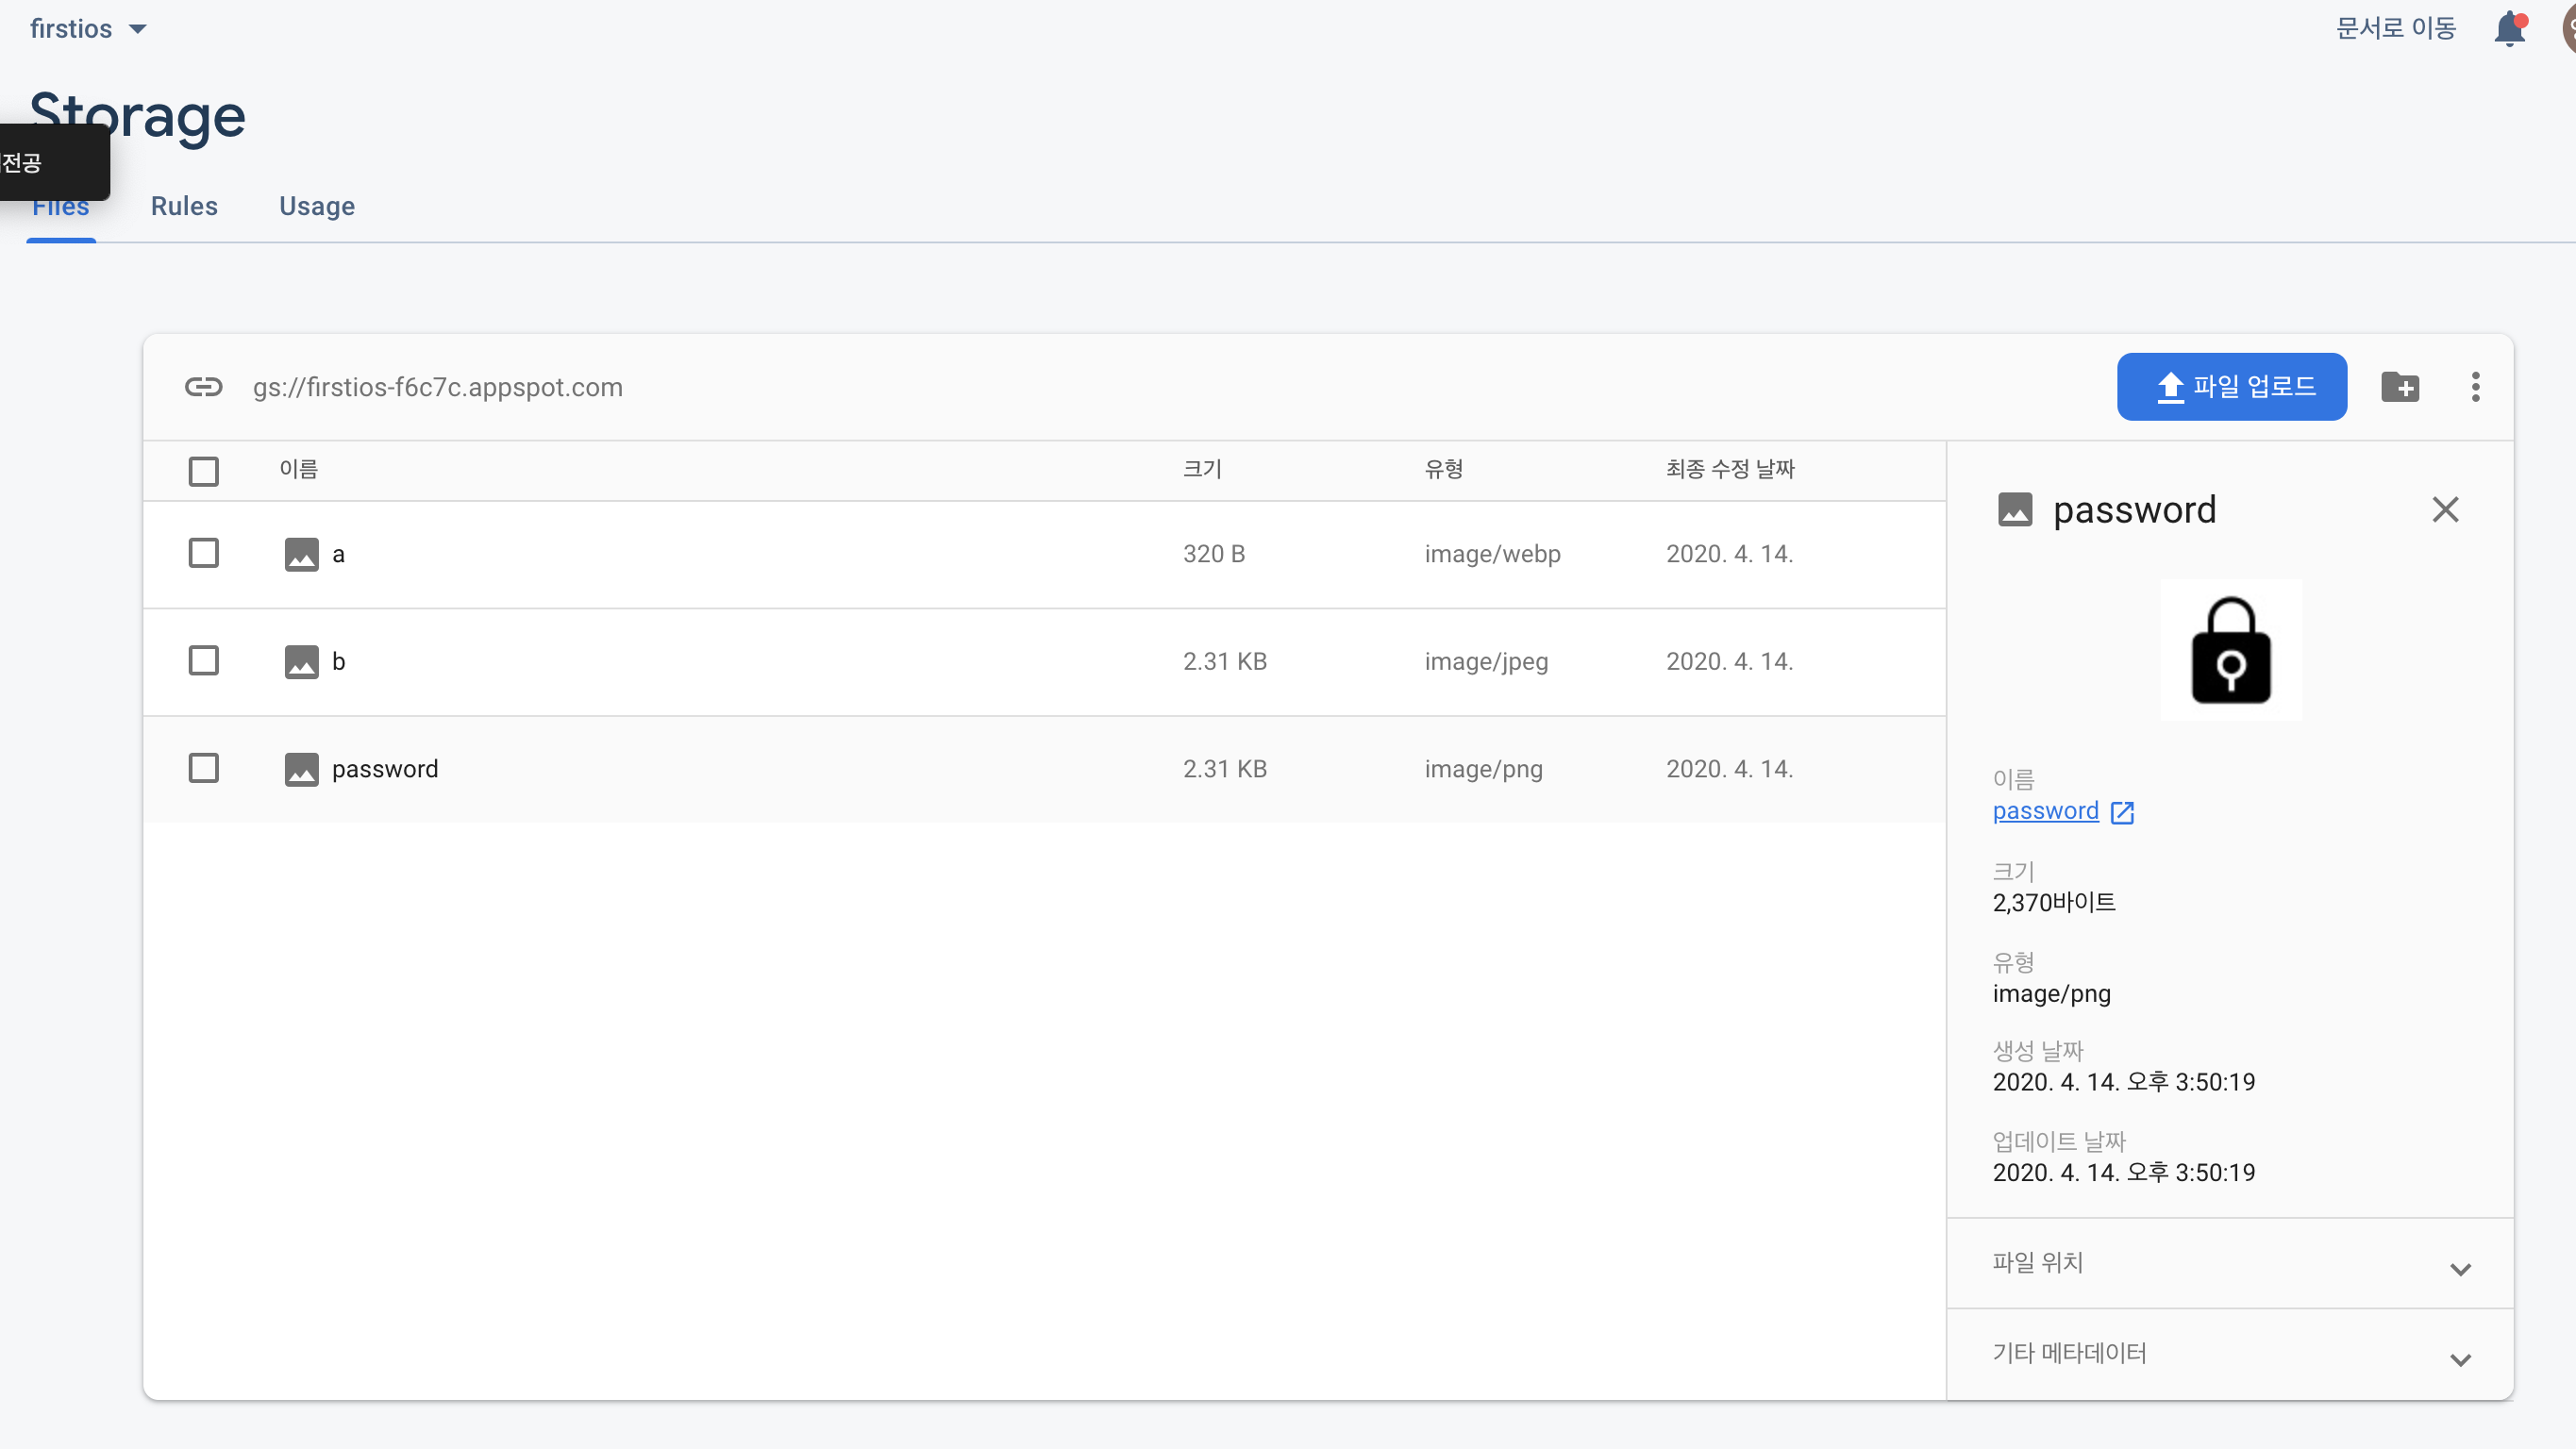Click the image icon in password row

click(x=301, y=769)
